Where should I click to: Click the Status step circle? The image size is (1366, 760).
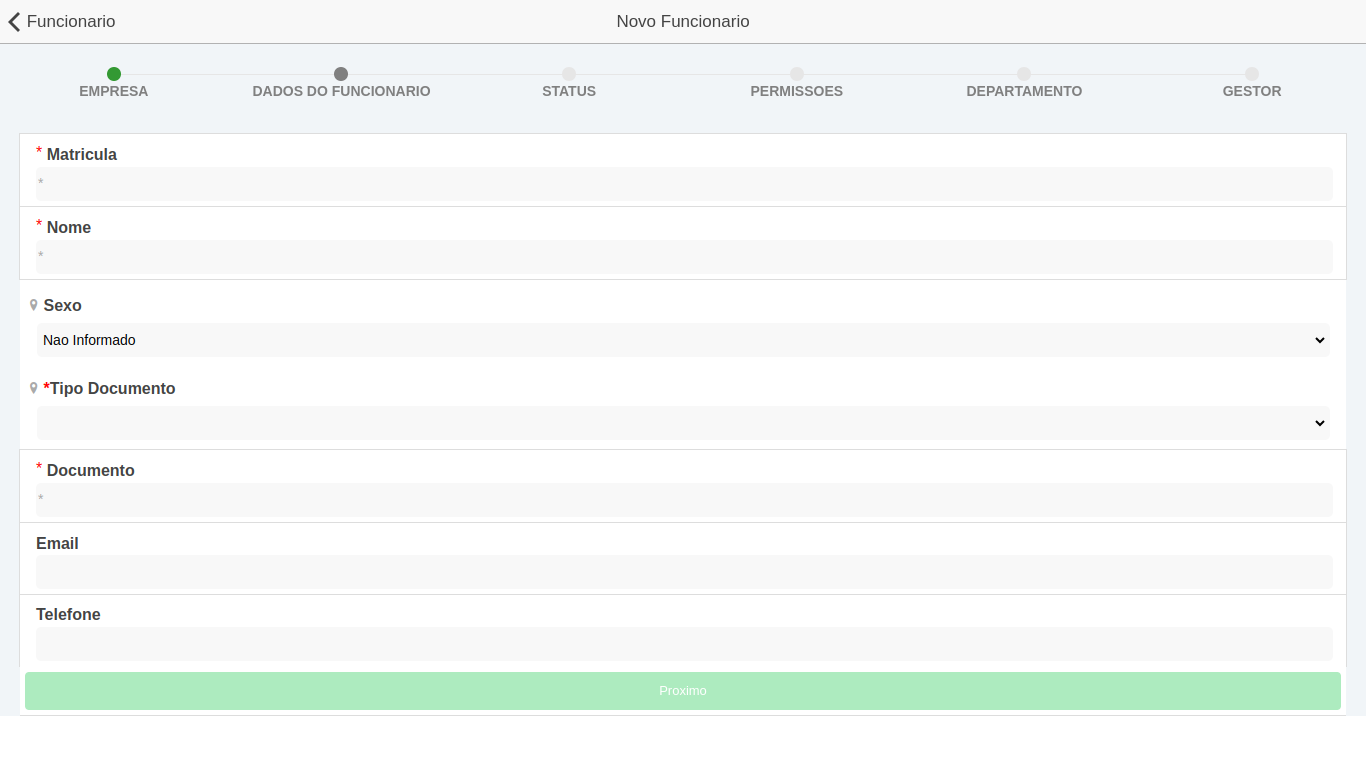click(x=569, y=74)
